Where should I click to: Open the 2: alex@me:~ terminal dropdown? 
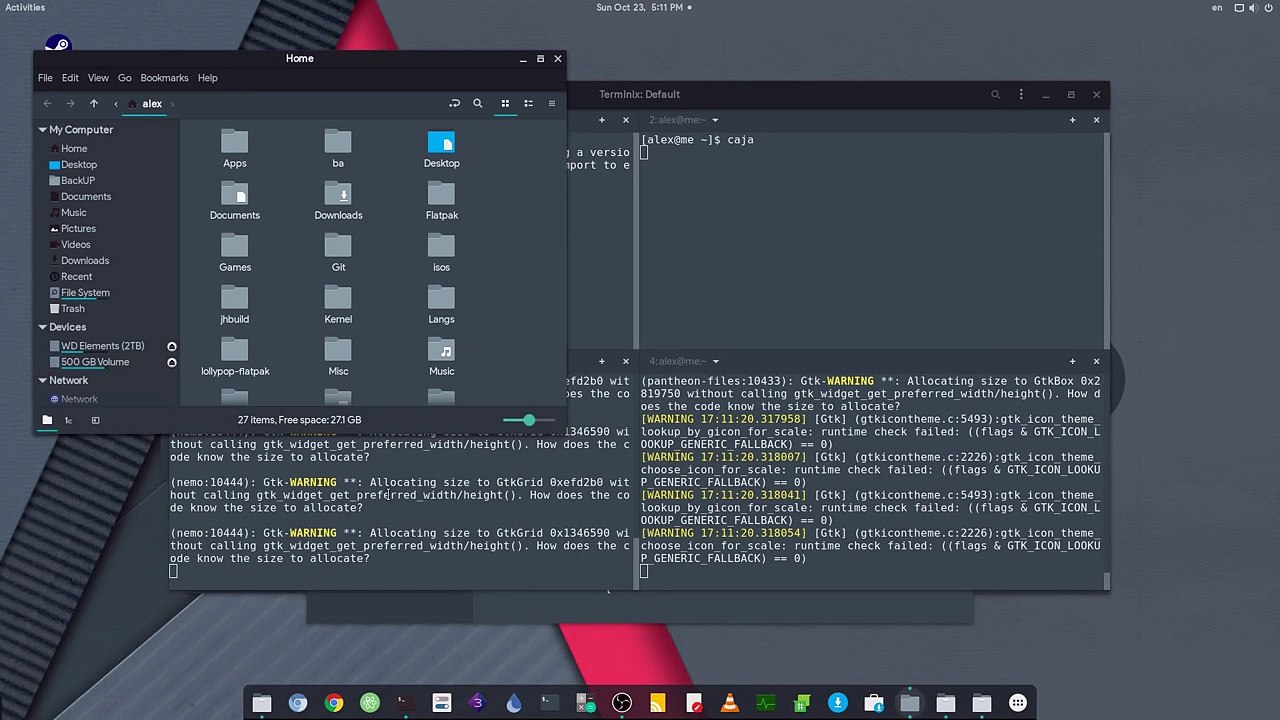click(684, 120)
